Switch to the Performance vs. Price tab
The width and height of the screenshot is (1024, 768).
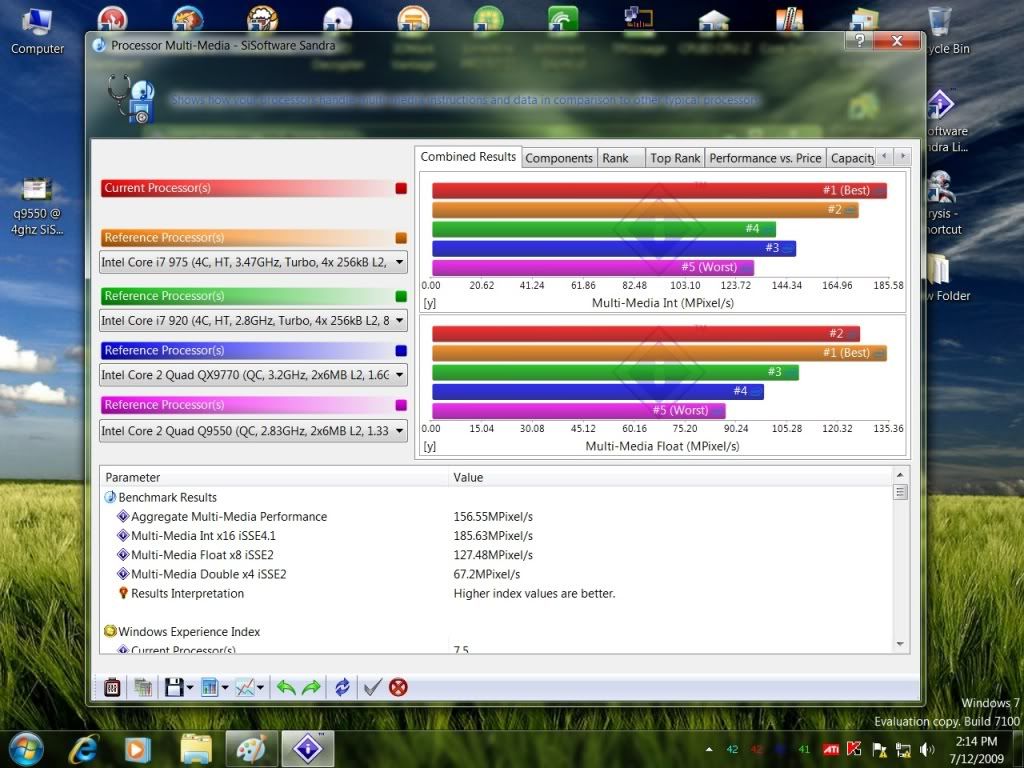[x=765, y=158]
